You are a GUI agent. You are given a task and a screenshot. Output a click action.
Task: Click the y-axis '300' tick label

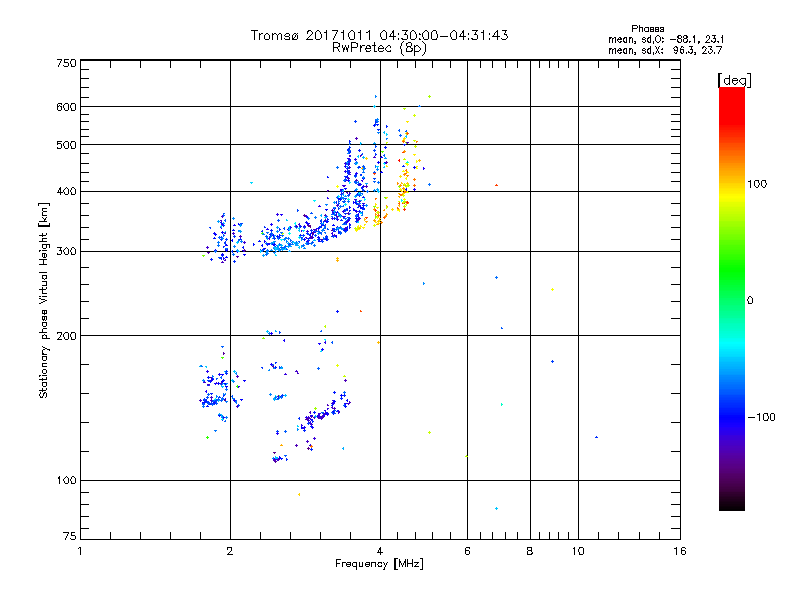66,251
